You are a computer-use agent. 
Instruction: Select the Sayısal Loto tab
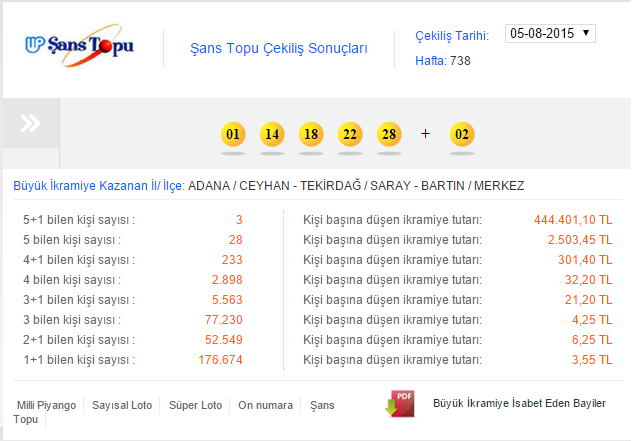click(122, 405)
